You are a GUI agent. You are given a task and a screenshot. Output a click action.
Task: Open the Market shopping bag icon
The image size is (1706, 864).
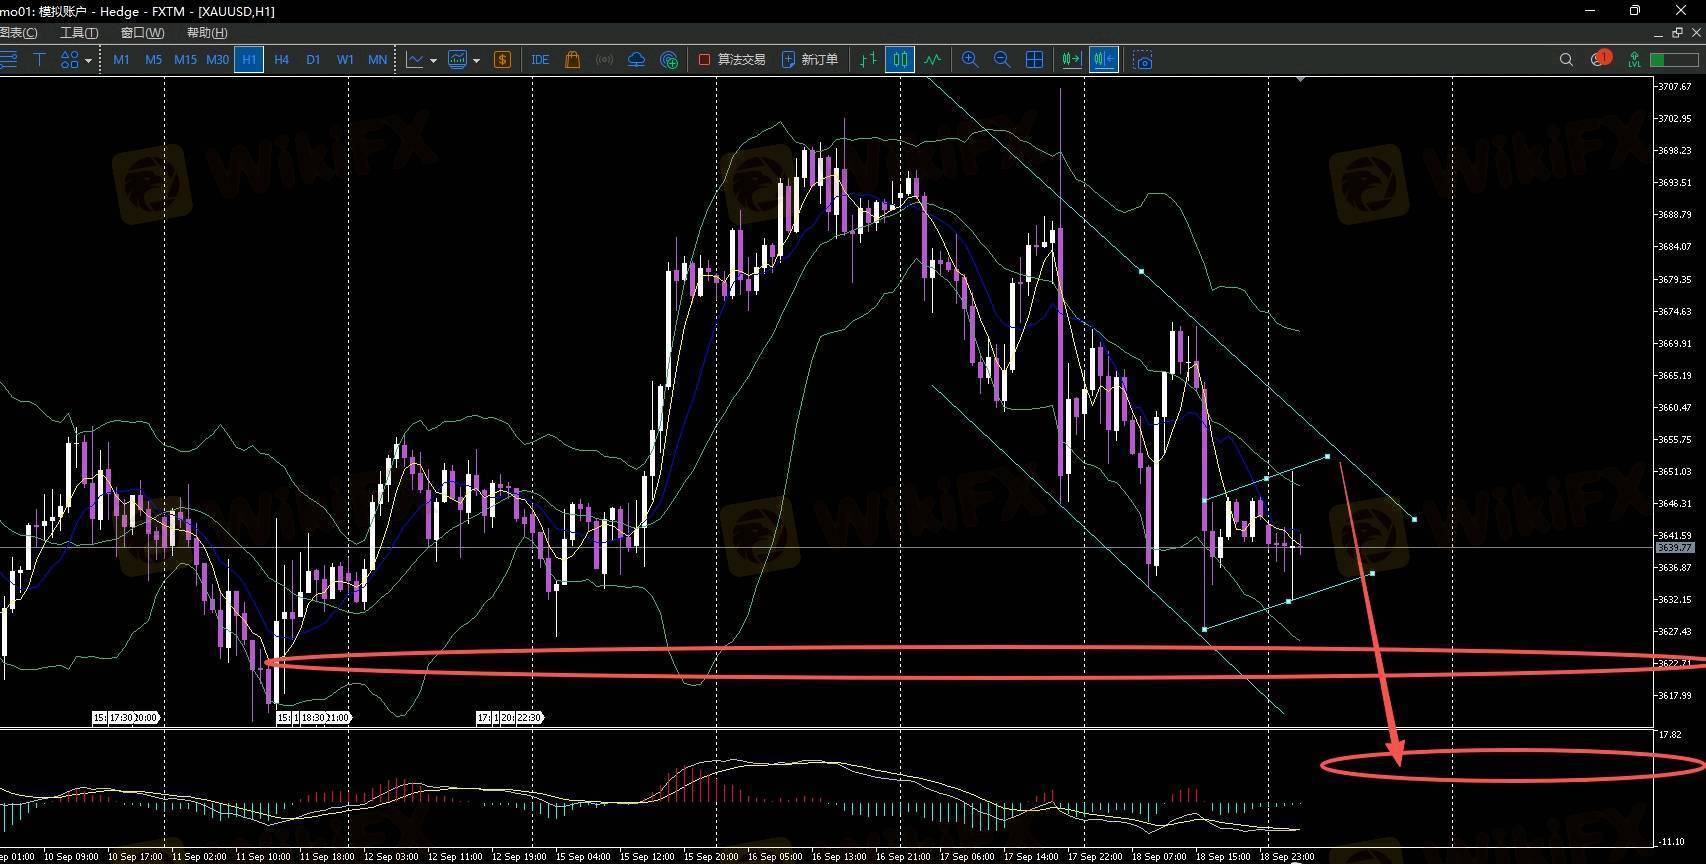pos(572,60)
